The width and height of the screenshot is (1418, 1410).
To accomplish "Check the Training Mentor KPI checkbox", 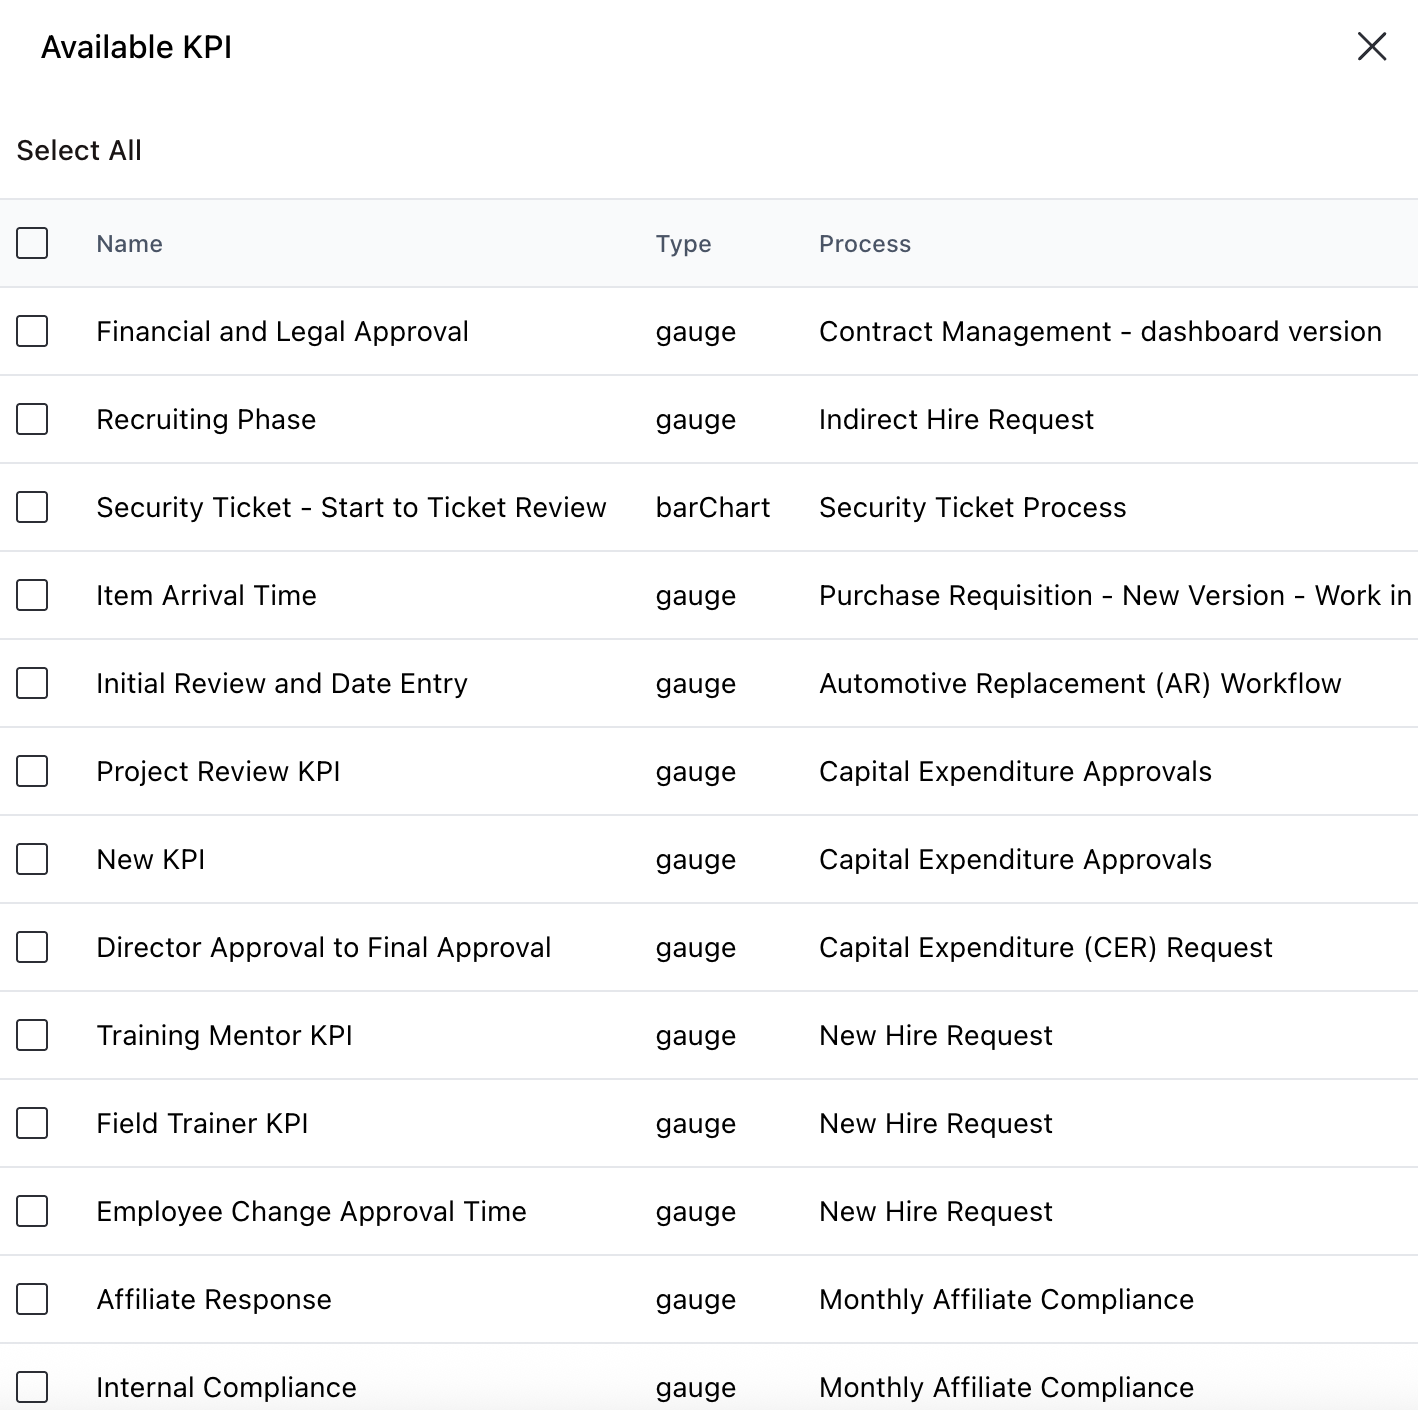I will [x=31, y=1035].
